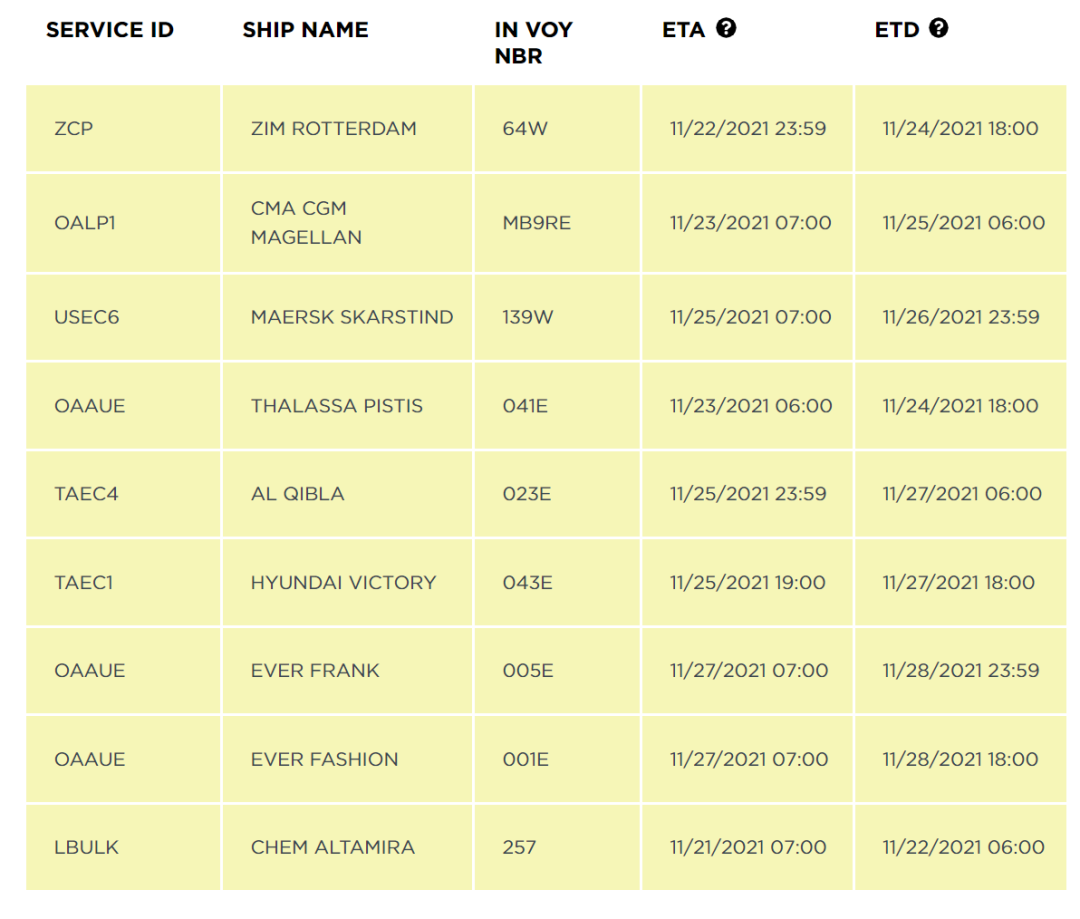Click voyage number 043E
Screen dimensions: 1080x919
click(x=527, y=584)
